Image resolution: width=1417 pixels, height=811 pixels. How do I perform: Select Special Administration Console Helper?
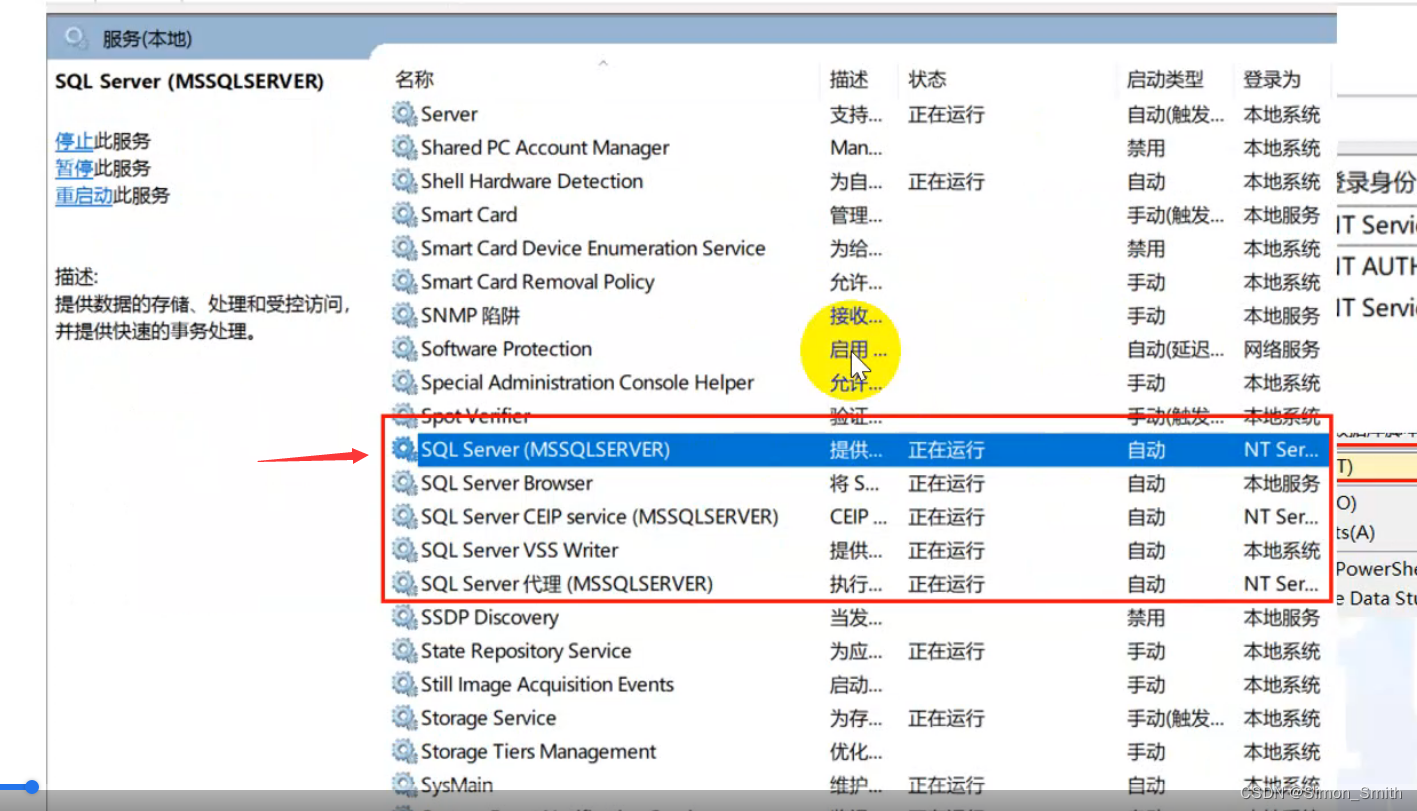click(587, 383)
